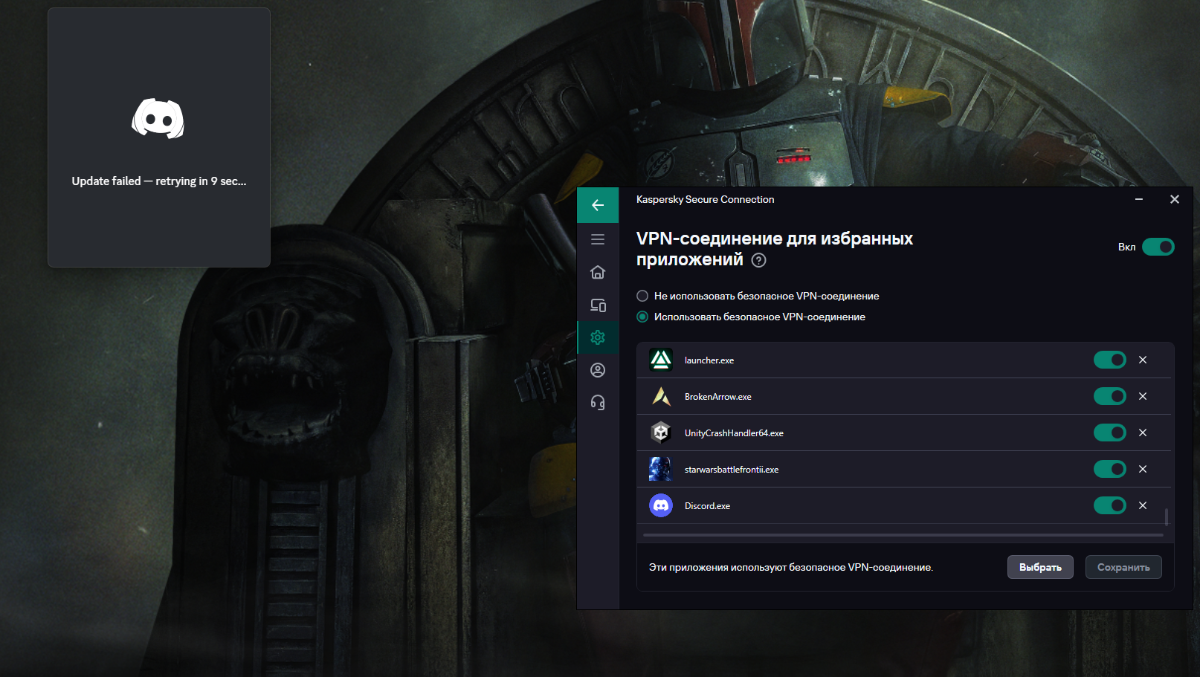Click the 'VPN-соединение для избранных приложений' heading
The width and height of the screenshot is (1200, 677).
click(775, 249)
